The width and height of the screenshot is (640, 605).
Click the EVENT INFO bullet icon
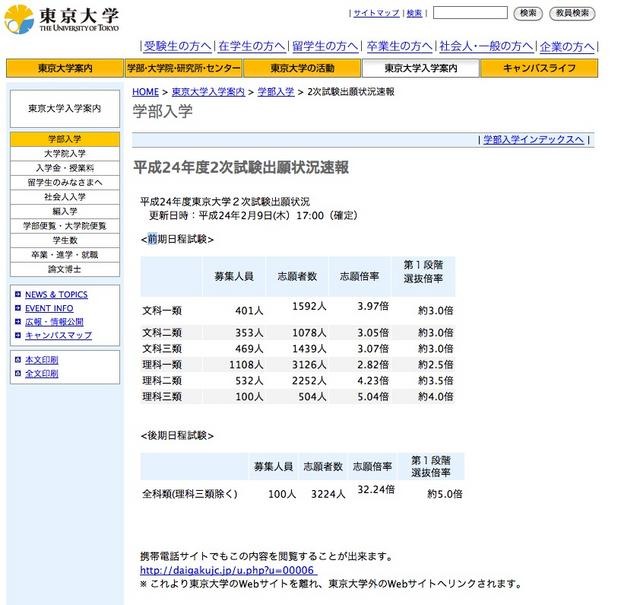pos(18,308)
